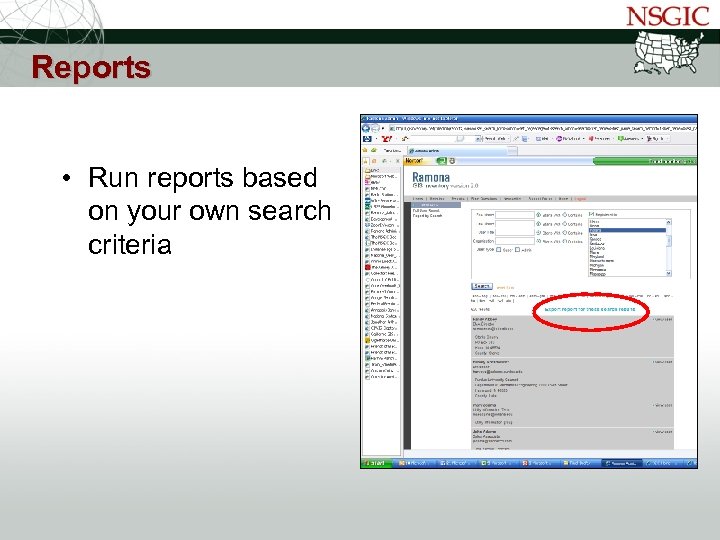Click the Yahoo Y! toolbar icon
This screenshot has width=720, height=540.
(387, 139)
